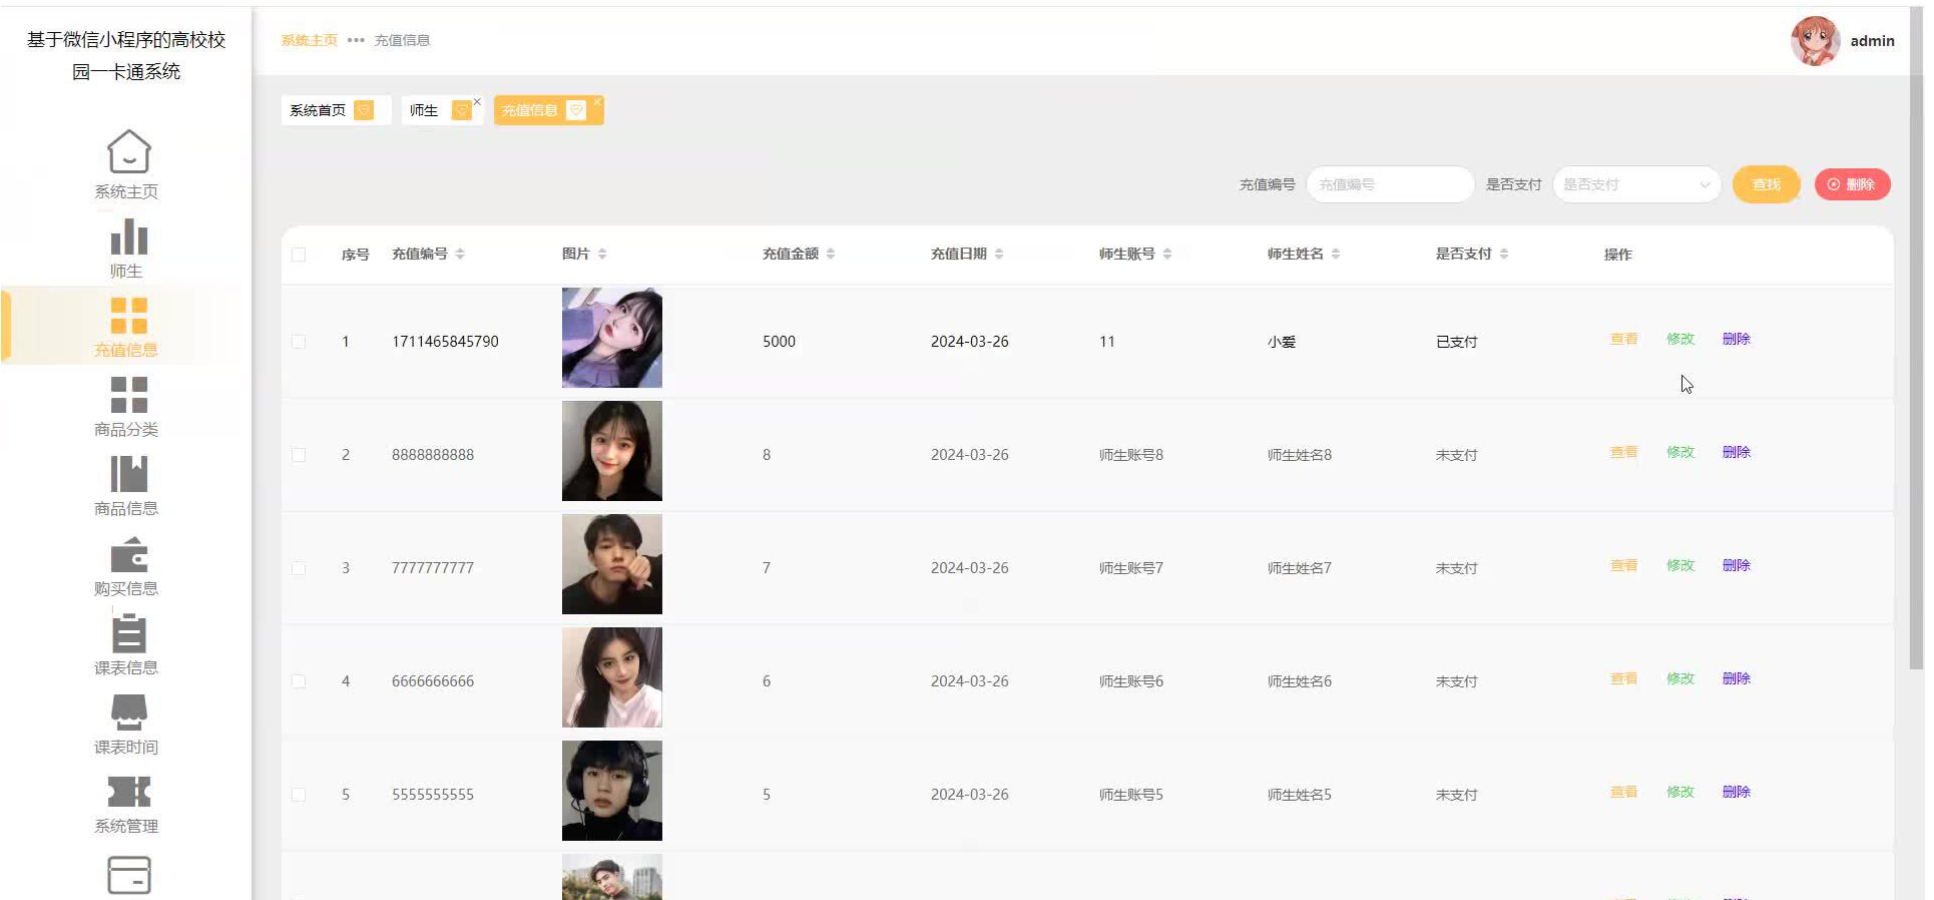View details of row 1 小爱

[x=1624, y=339]
